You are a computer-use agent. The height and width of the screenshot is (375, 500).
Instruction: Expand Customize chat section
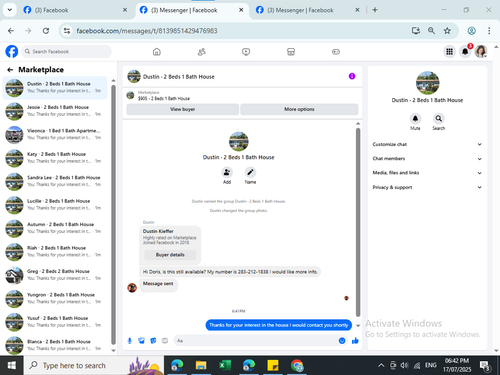point(427,144)
